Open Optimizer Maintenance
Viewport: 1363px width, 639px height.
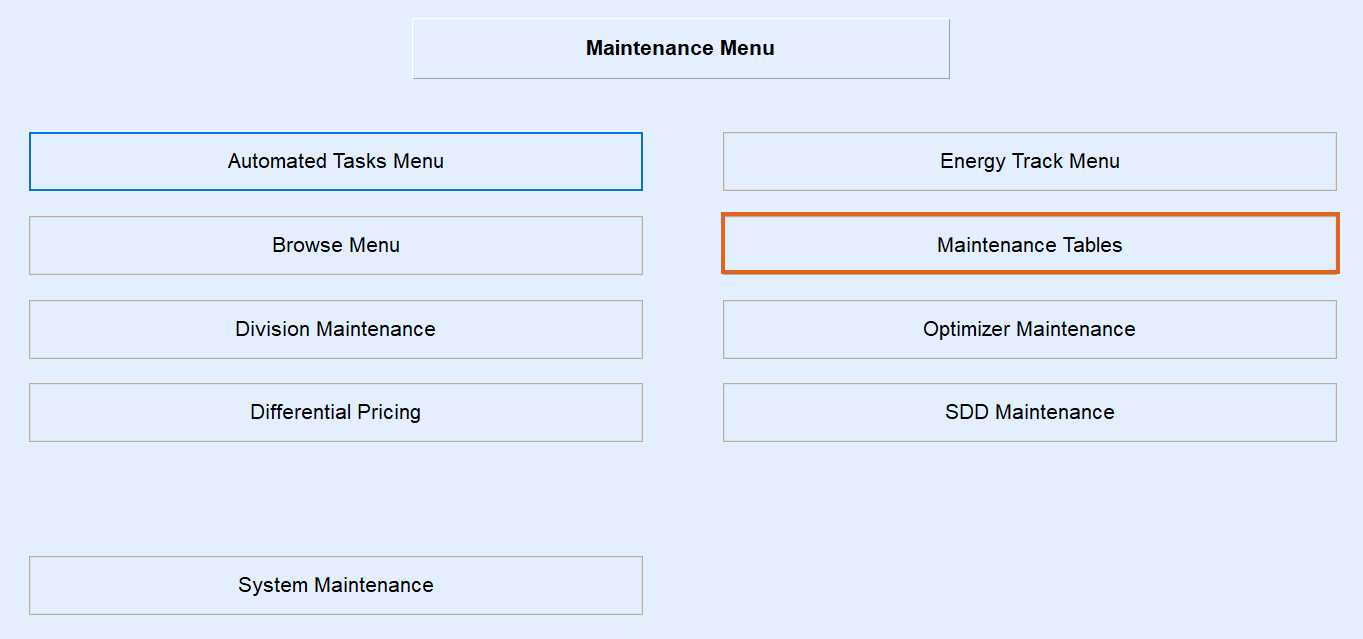point(1029,329)
